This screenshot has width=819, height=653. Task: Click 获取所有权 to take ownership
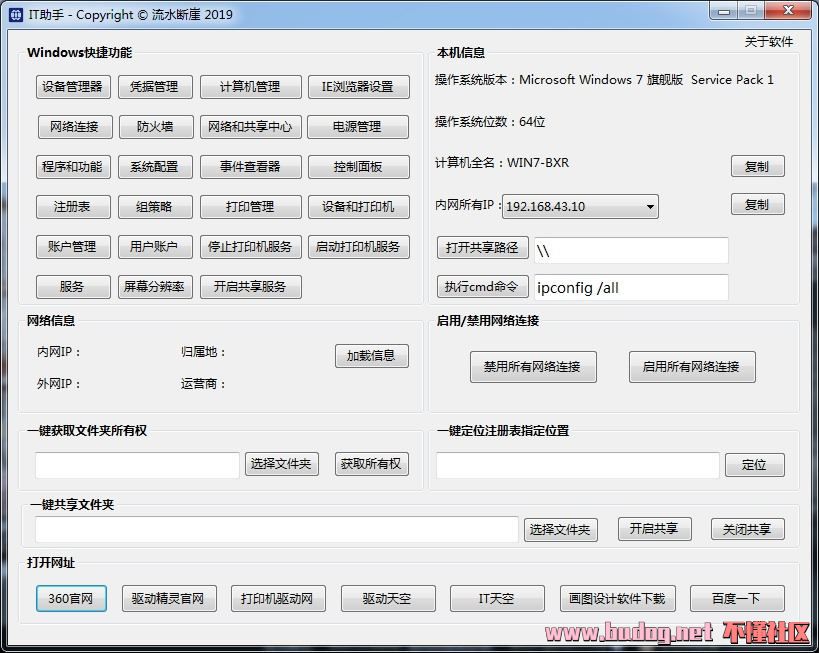[371, 464]
